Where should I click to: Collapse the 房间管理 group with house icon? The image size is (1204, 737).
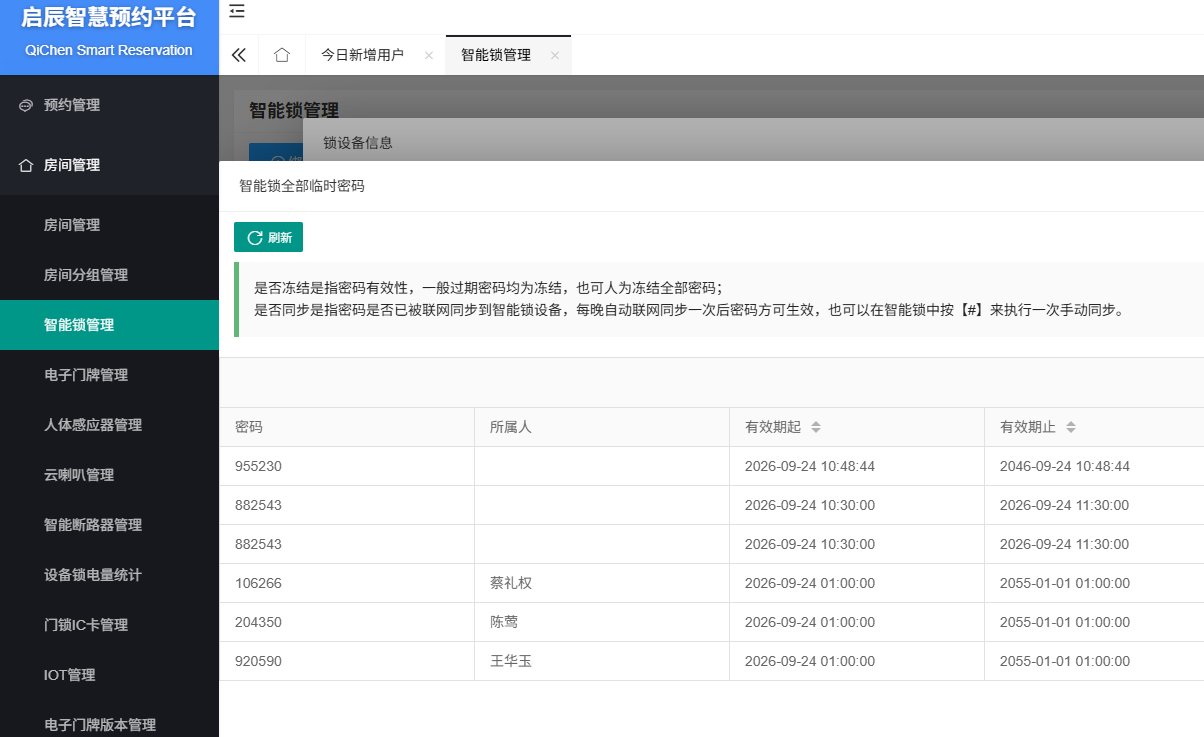[109, 165]
